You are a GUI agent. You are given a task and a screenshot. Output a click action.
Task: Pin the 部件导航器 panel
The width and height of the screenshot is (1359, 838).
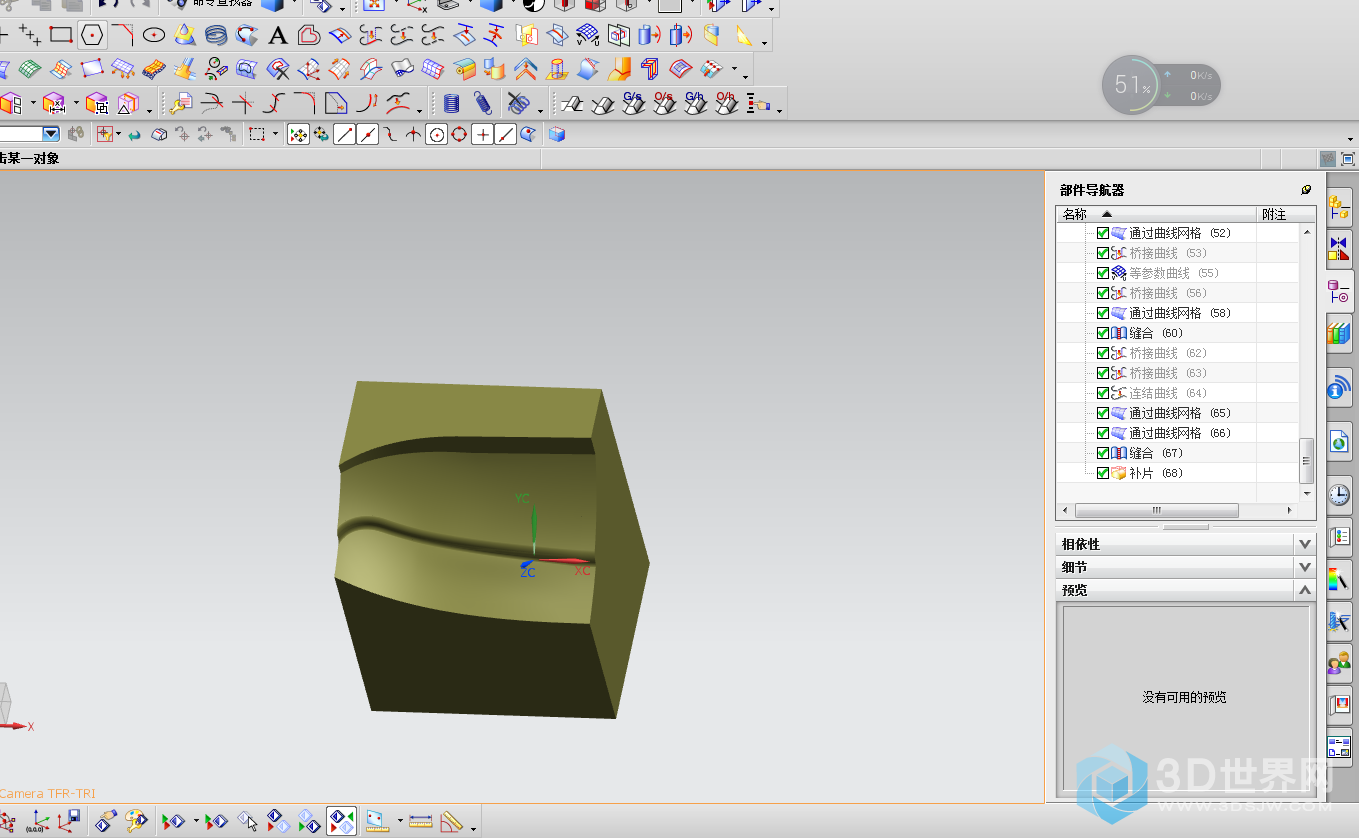[1306, 190]
